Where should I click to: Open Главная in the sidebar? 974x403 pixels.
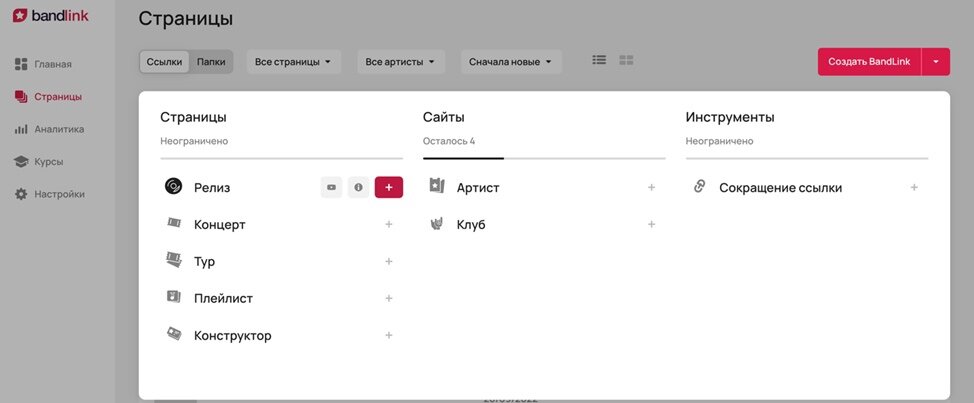tap(53, 64)
